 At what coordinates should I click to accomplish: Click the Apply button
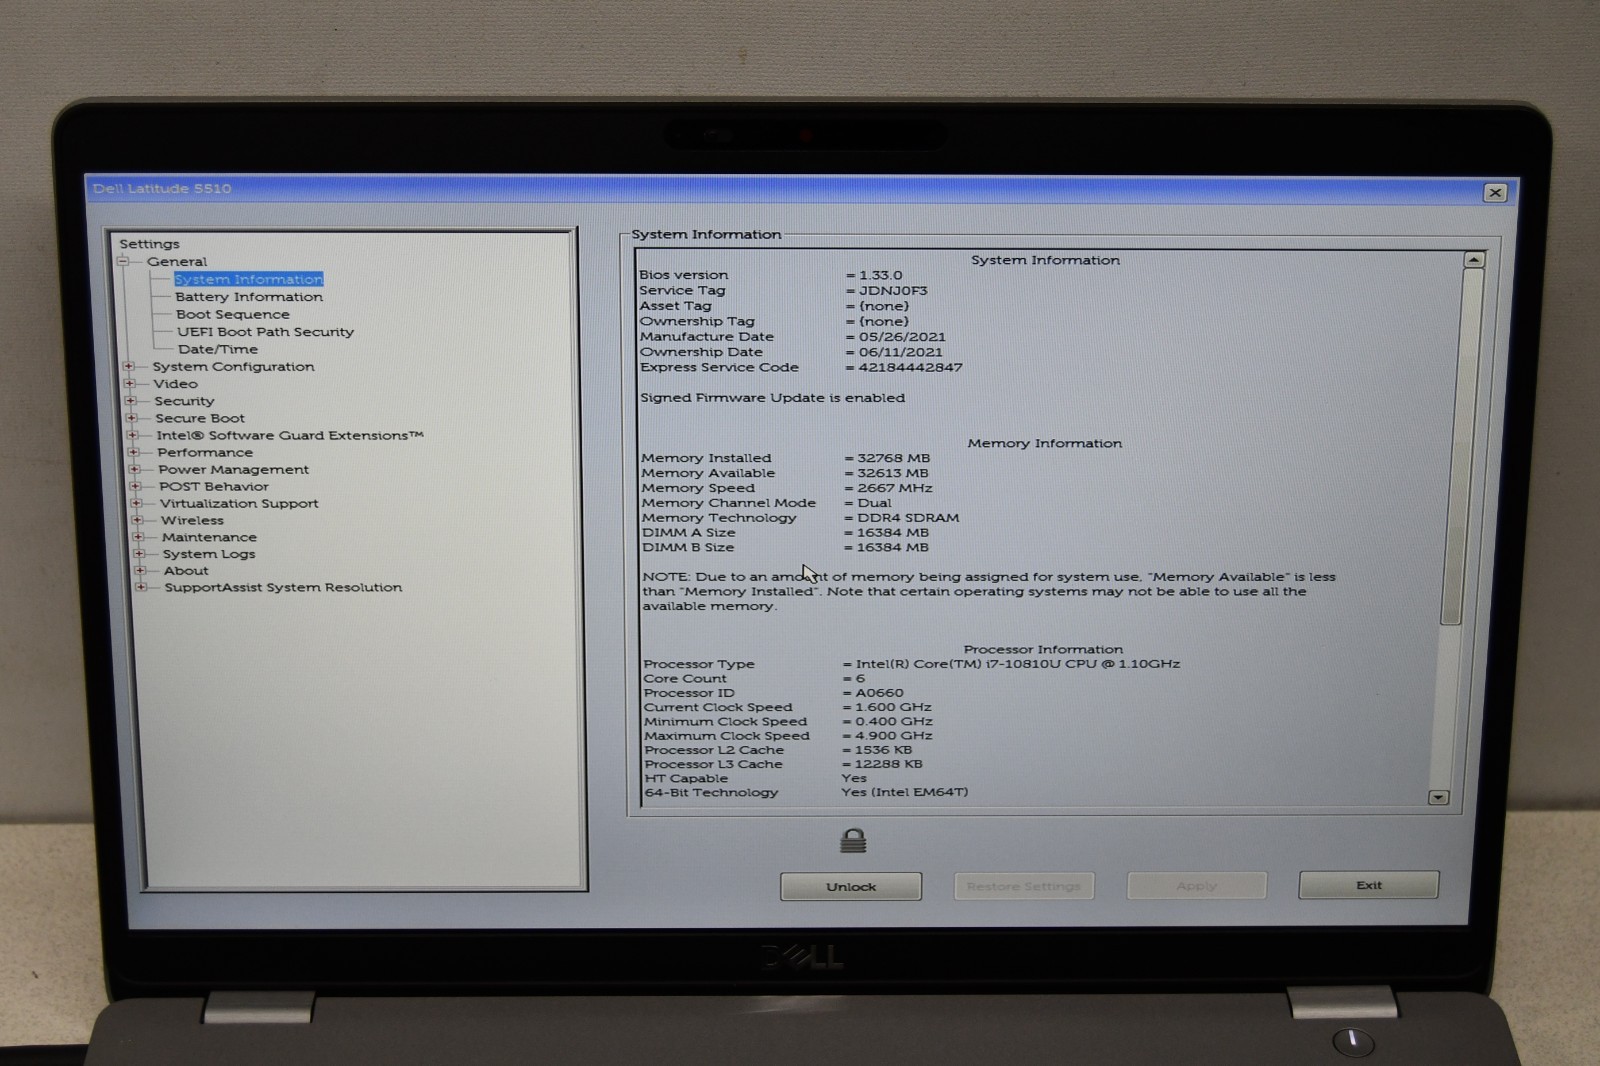pos(1197,886)
